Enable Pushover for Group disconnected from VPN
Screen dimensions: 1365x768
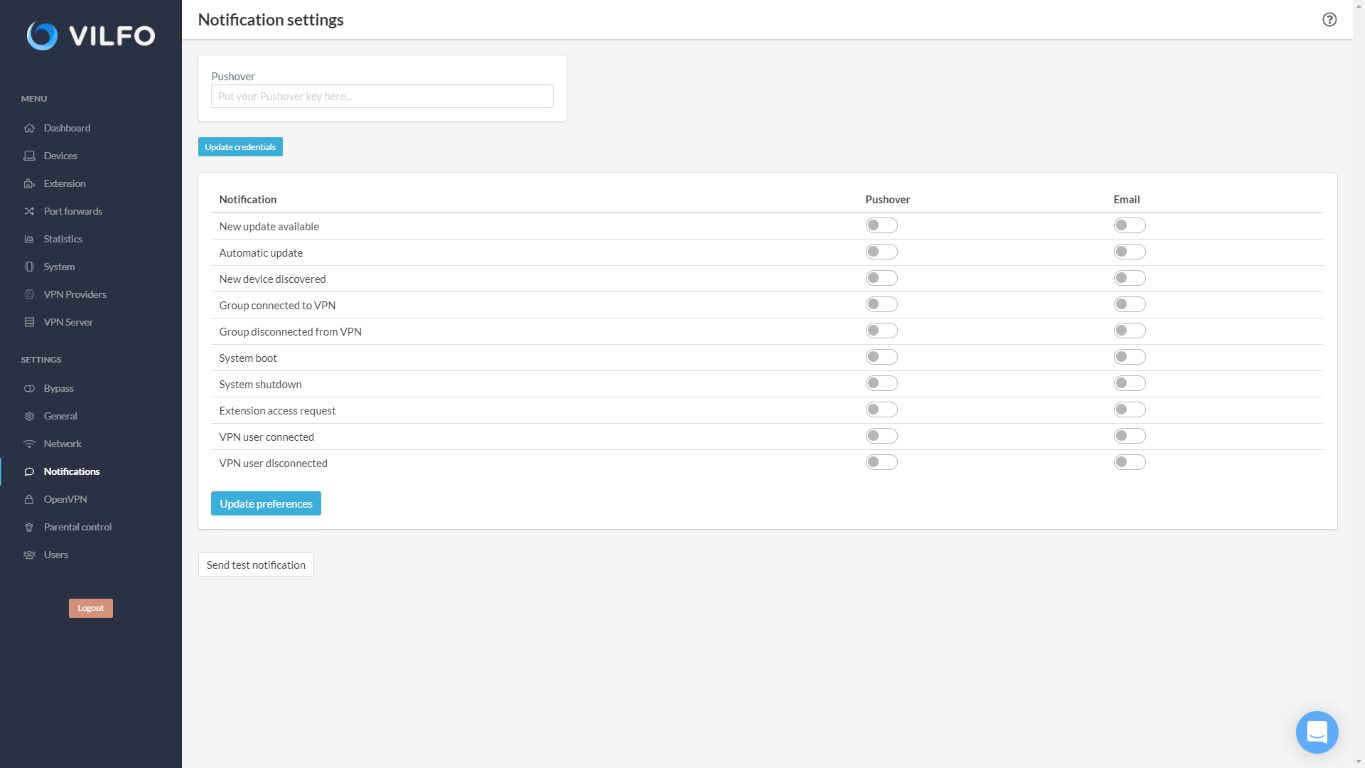click(882, 331)
